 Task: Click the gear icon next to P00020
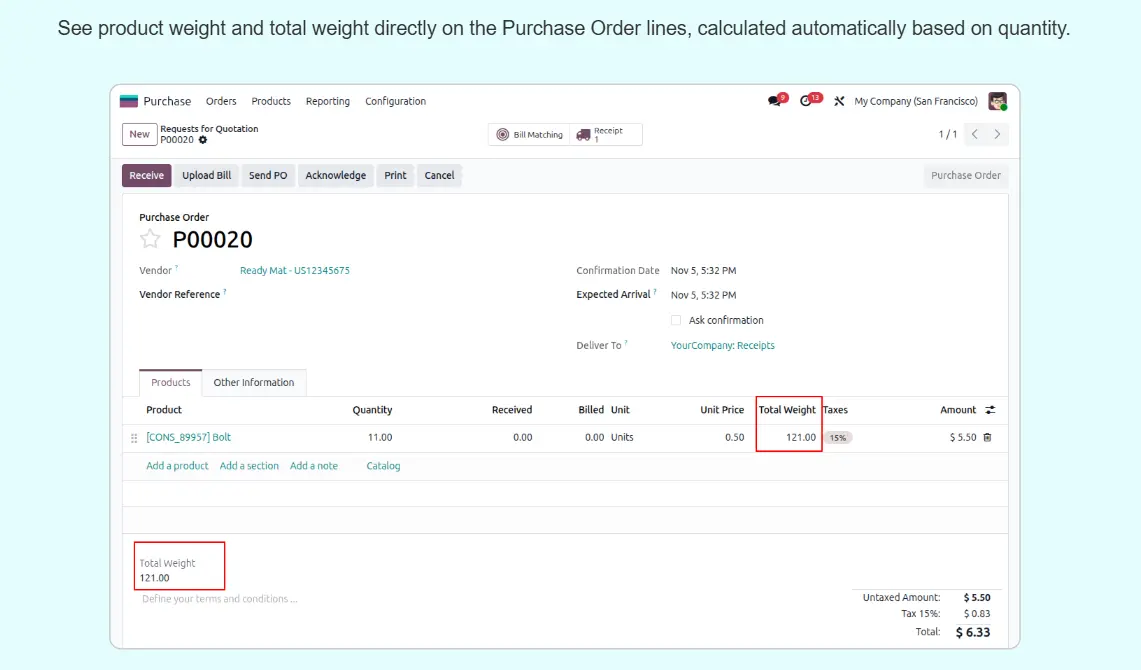click(x=203, y=140)
